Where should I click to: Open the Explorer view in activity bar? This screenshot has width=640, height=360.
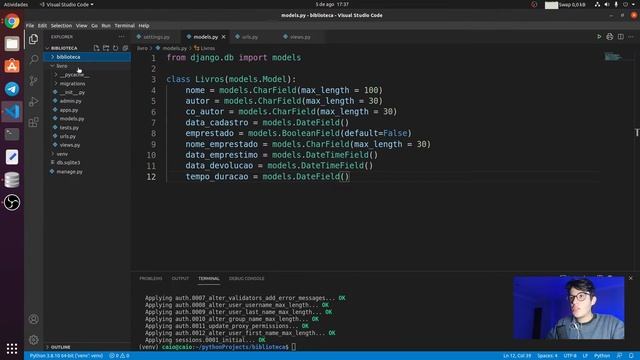point(33,39)
